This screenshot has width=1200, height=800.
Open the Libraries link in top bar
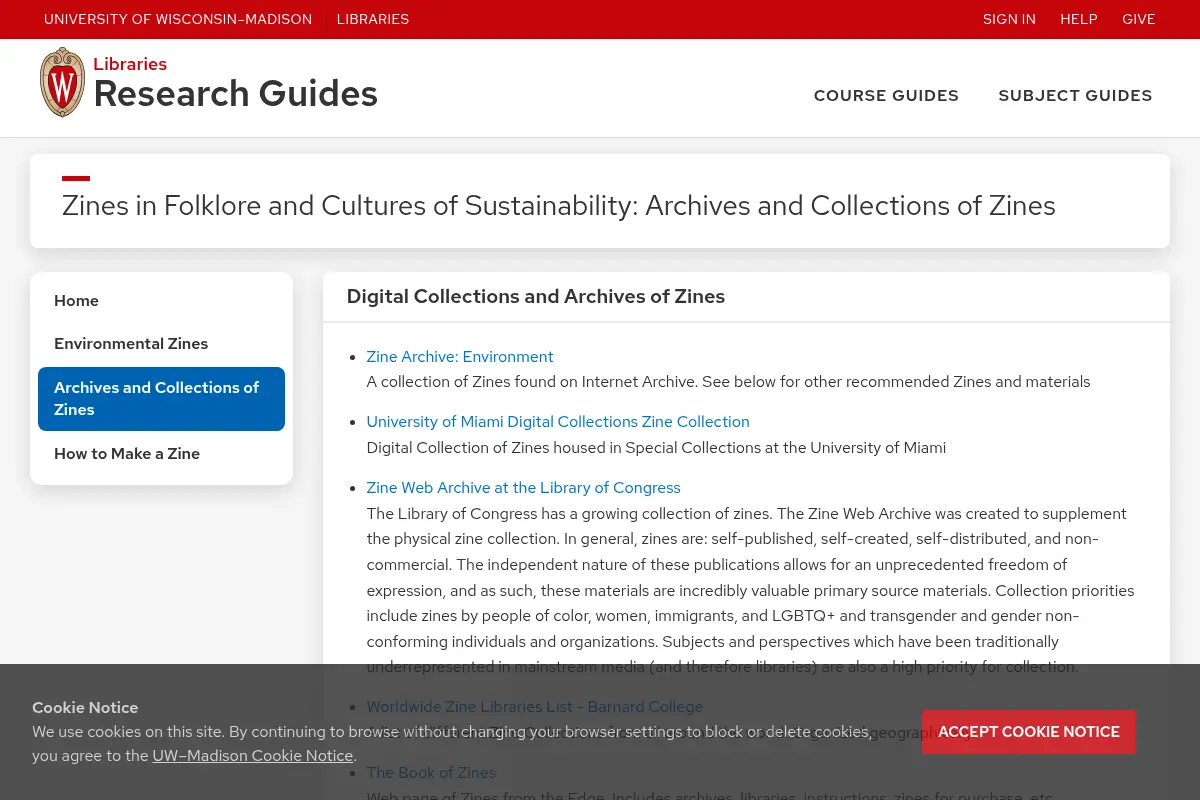373,19
